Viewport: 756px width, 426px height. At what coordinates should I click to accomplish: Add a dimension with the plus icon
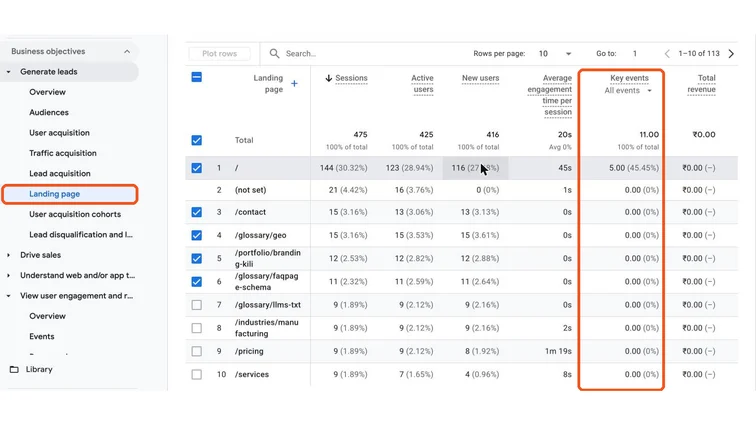(x=294, y=83)
